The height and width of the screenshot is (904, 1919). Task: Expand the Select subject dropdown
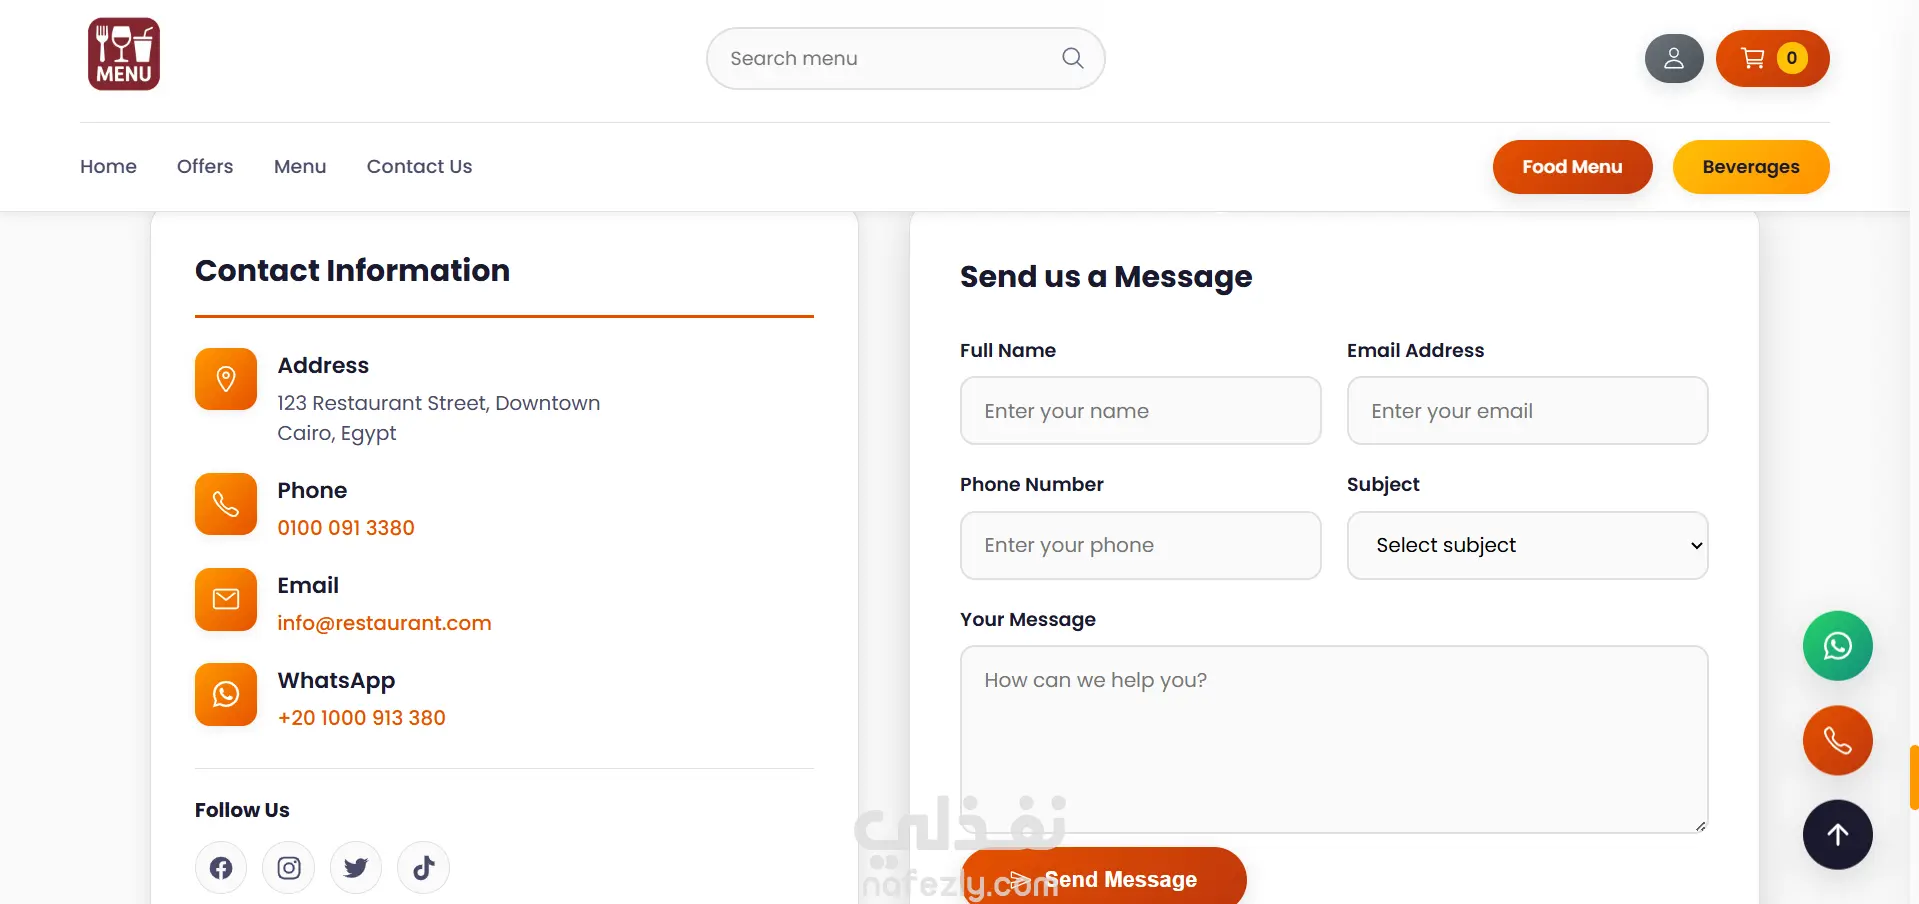1527,545
